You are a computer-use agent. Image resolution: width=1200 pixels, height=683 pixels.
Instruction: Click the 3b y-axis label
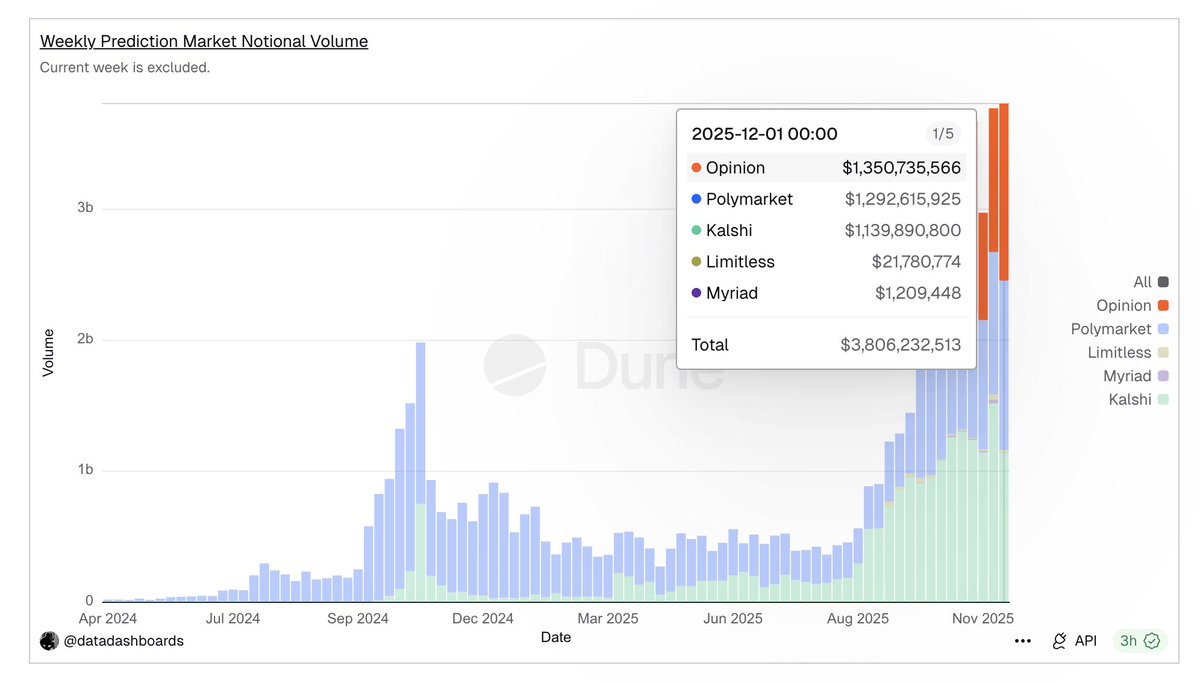85,208
